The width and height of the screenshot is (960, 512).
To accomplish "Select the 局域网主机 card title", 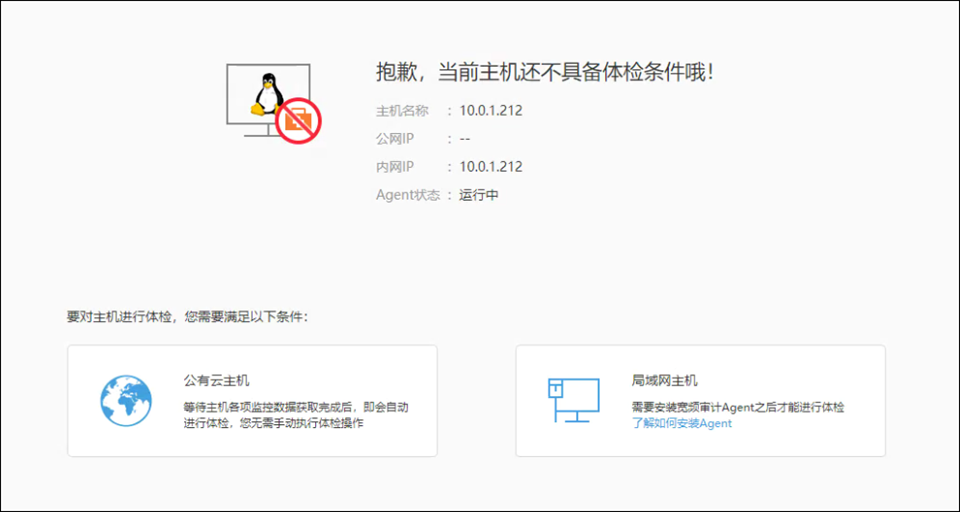I will (x=664, y=380).
